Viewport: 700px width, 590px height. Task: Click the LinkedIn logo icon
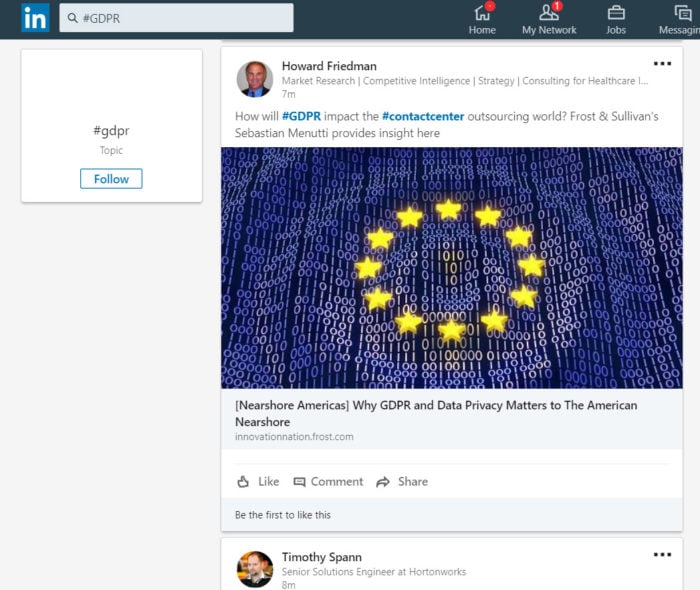(35, 18)
